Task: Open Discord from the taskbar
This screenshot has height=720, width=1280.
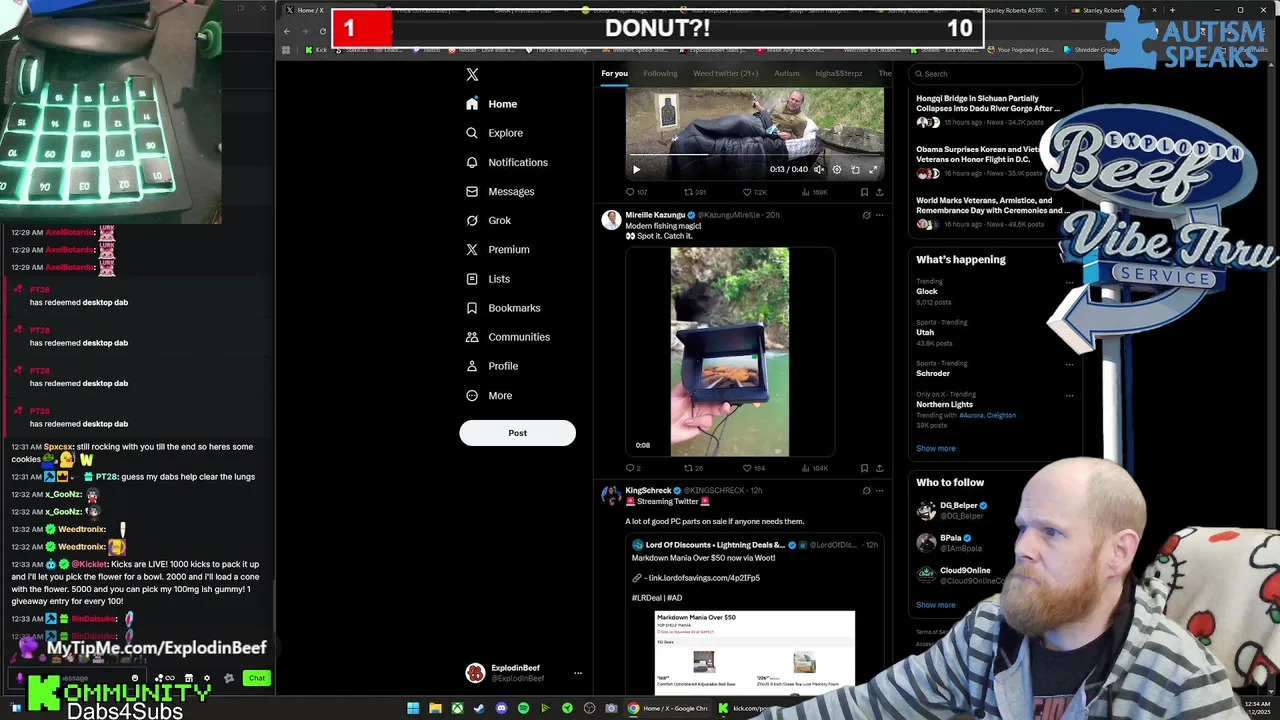Action: pos(501,708)
